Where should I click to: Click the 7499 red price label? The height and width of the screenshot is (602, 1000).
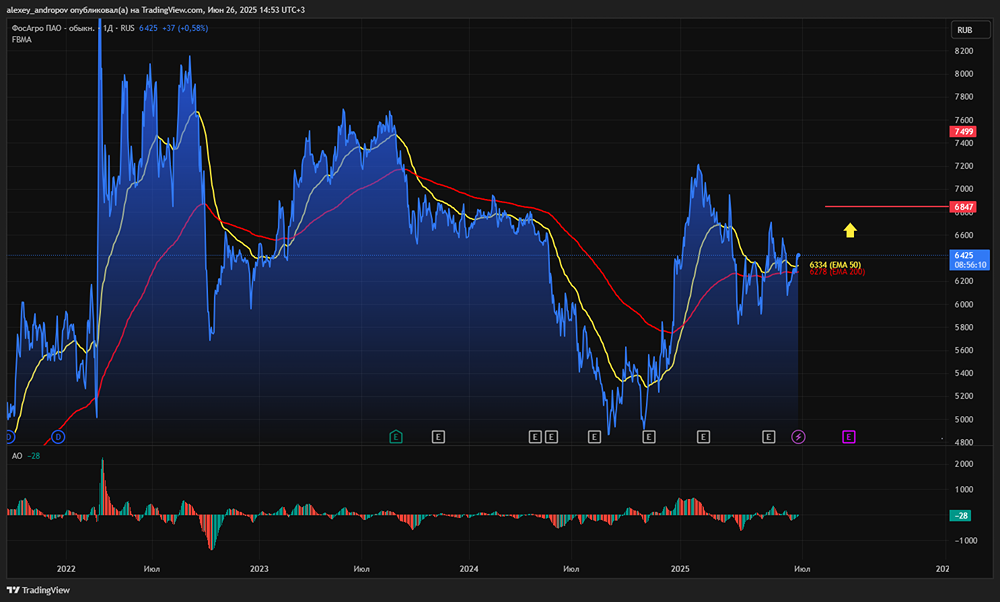(964, 131)
